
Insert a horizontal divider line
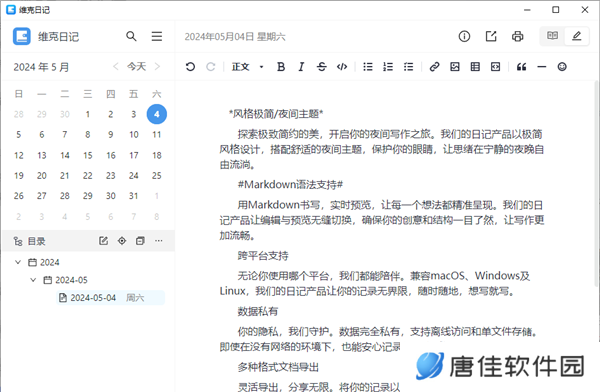click(x=541, y=67)
